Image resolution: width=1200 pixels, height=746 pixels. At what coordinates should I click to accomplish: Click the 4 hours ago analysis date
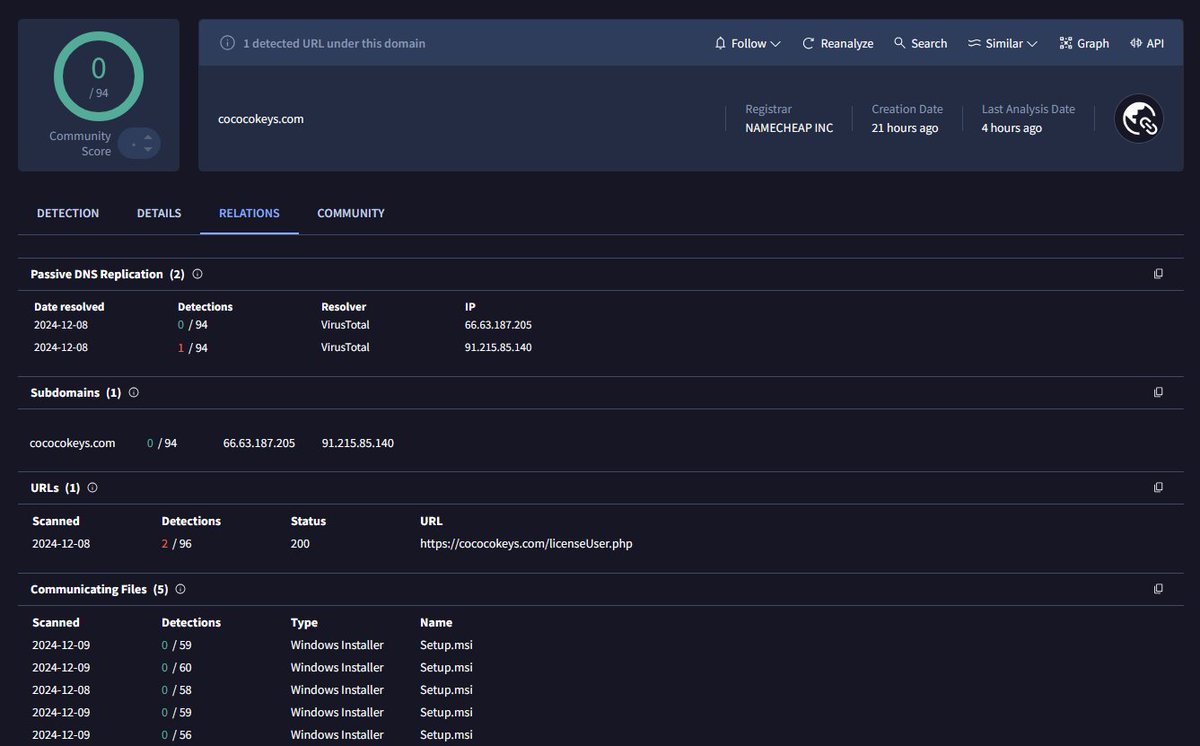point(1012,128)
